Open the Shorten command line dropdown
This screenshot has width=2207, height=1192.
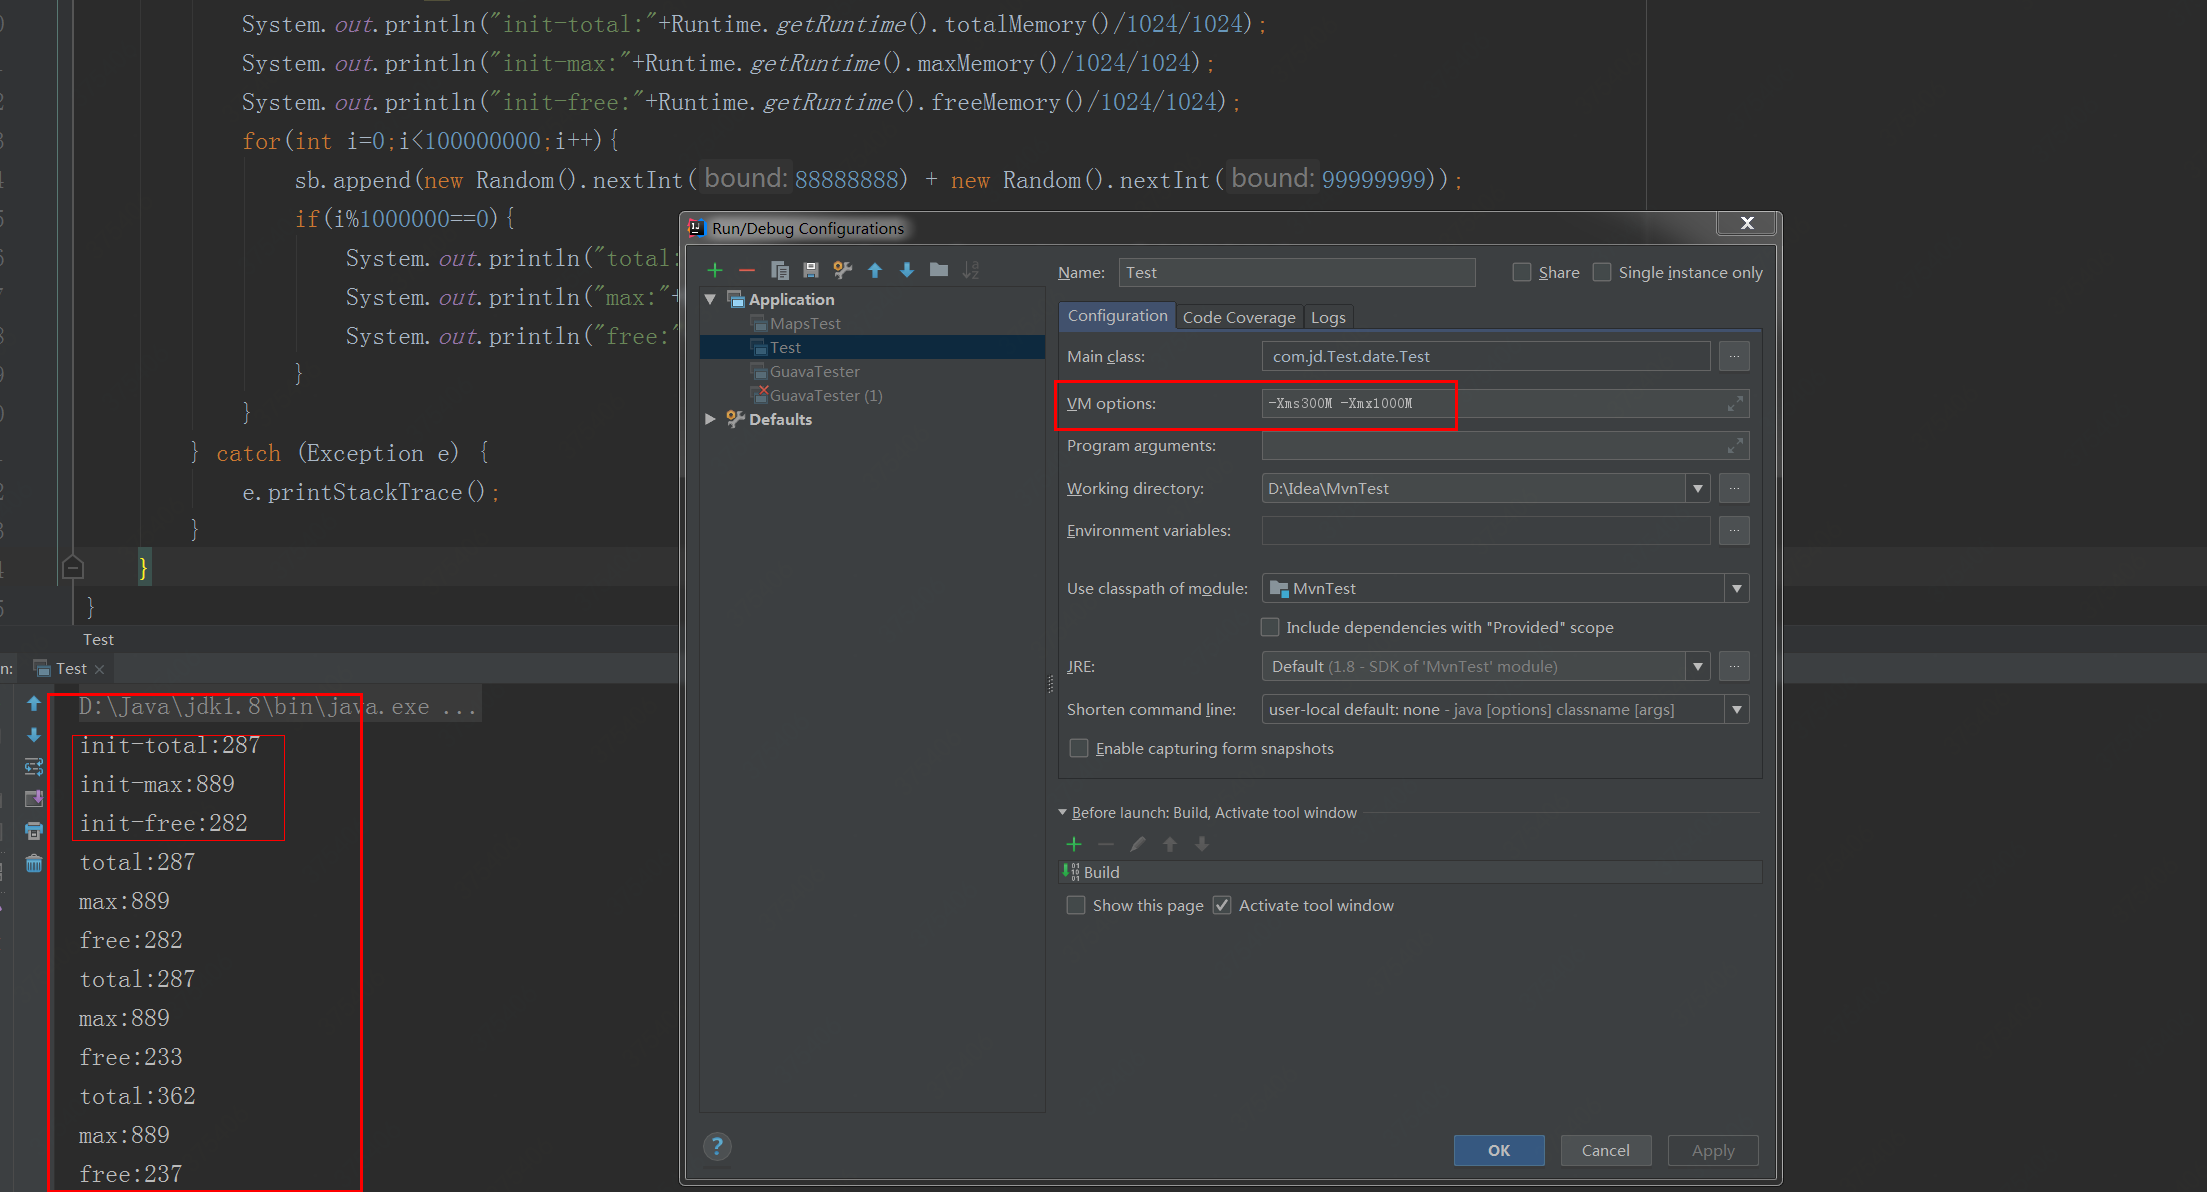(x=1737, y=709)
